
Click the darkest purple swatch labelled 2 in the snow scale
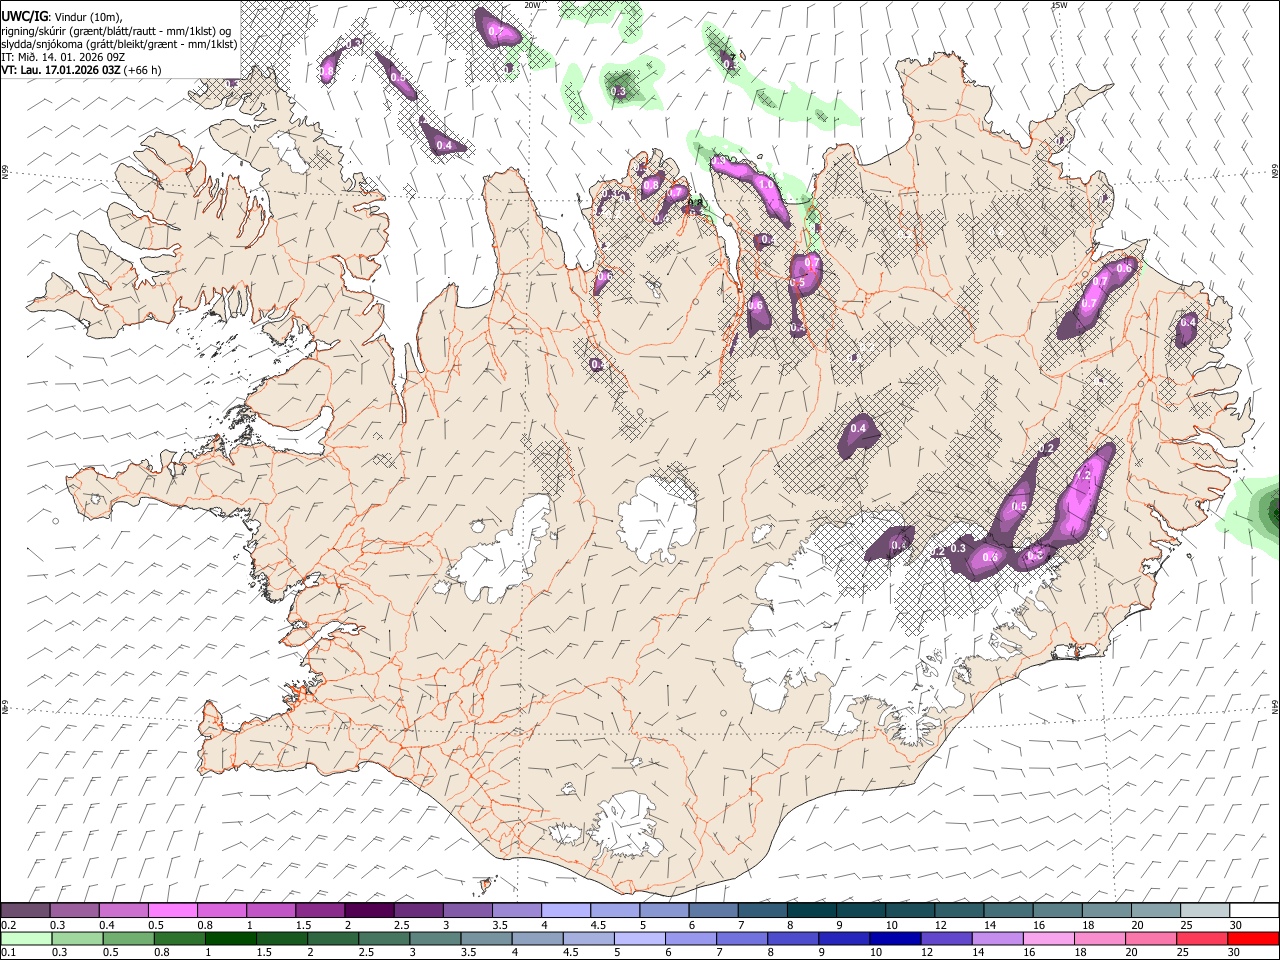pyautogui.click(x=369, y=911)
